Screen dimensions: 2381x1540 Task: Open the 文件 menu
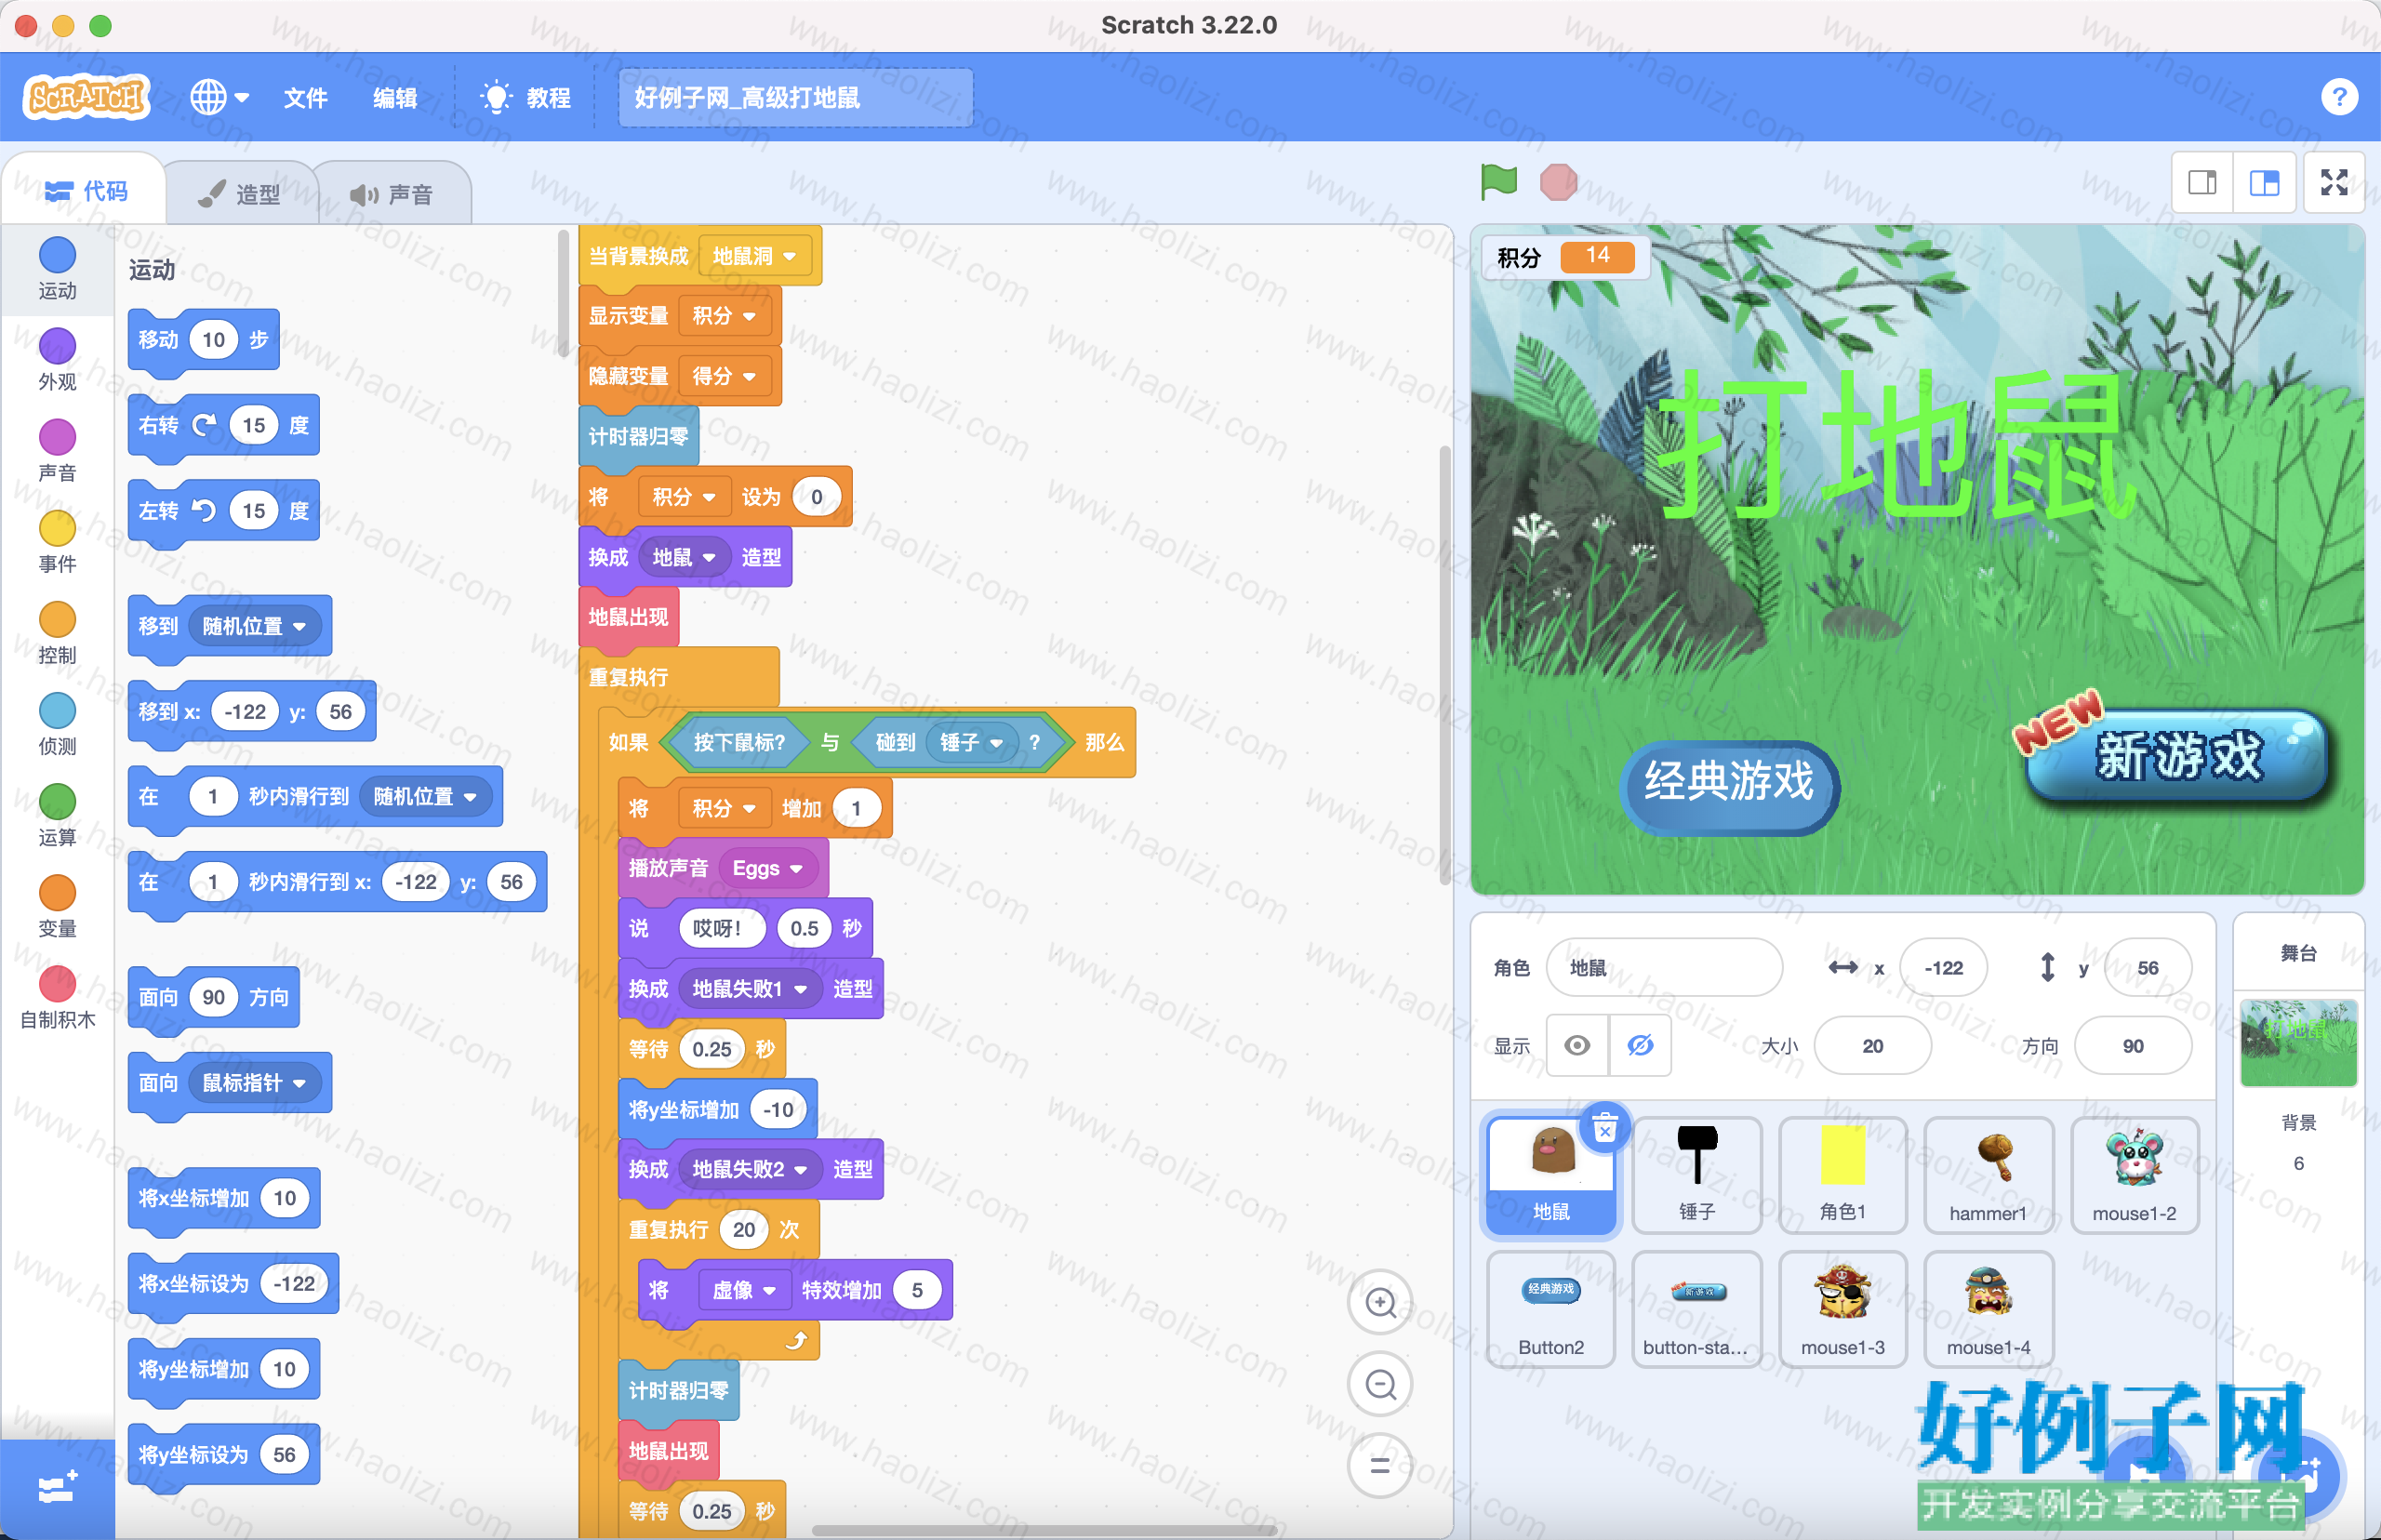coord(305,98)
